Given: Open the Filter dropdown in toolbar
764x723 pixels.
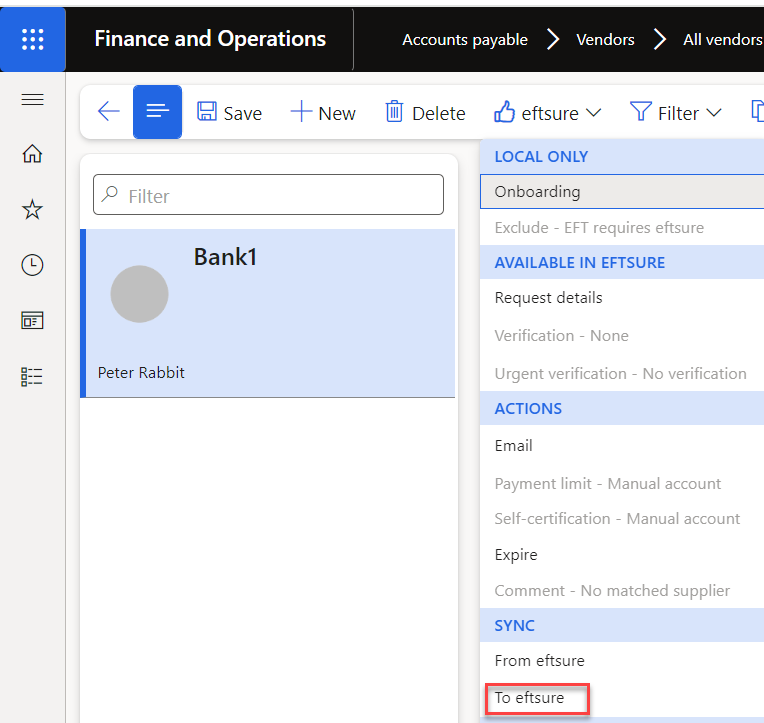Looking at the screenshot, I should click(676, 113).
